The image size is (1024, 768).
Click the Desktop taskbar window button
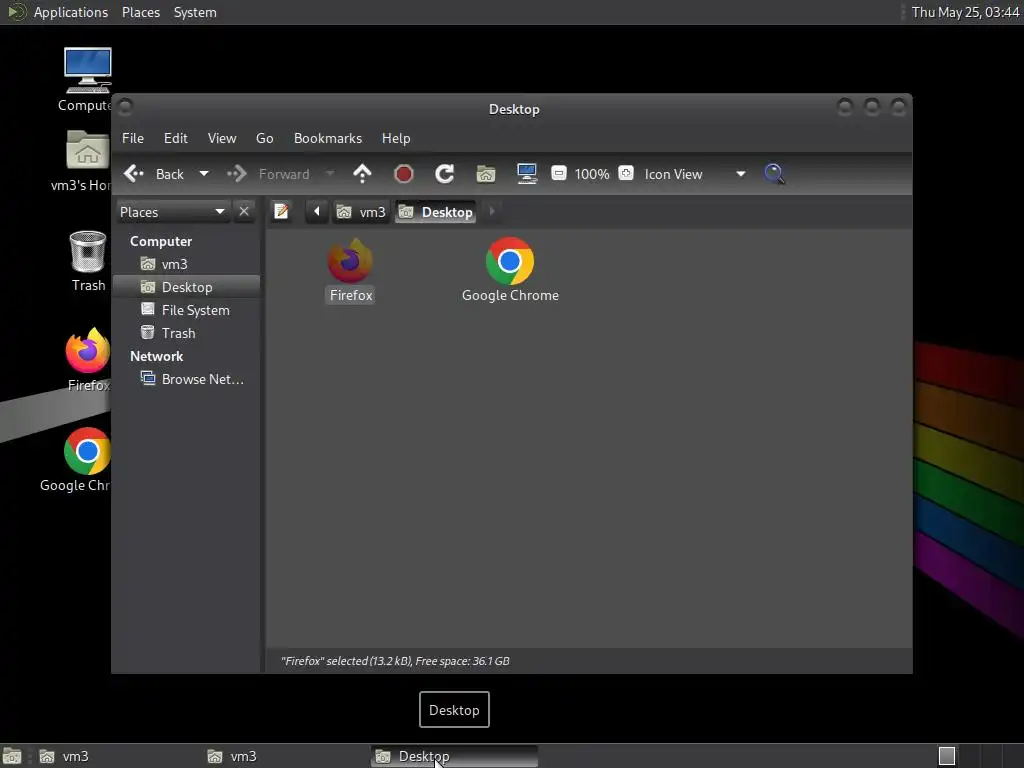(455, 756)
